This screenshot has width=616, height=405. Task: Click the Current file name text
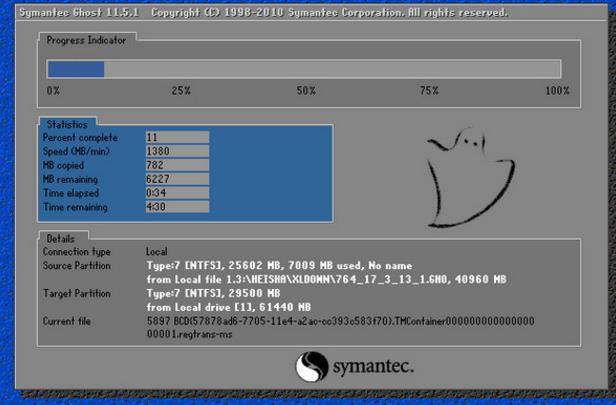tap(340, 326)
